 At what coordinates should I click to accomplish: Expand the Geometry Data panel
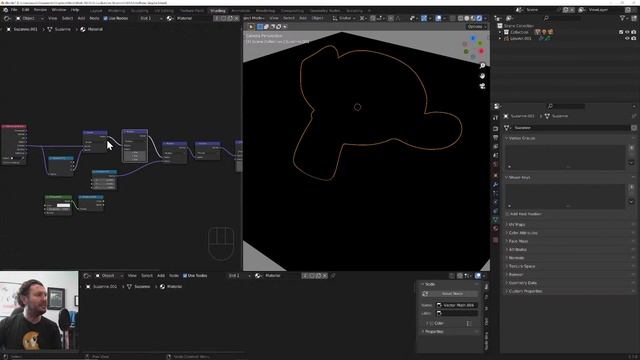coord(570,283)
